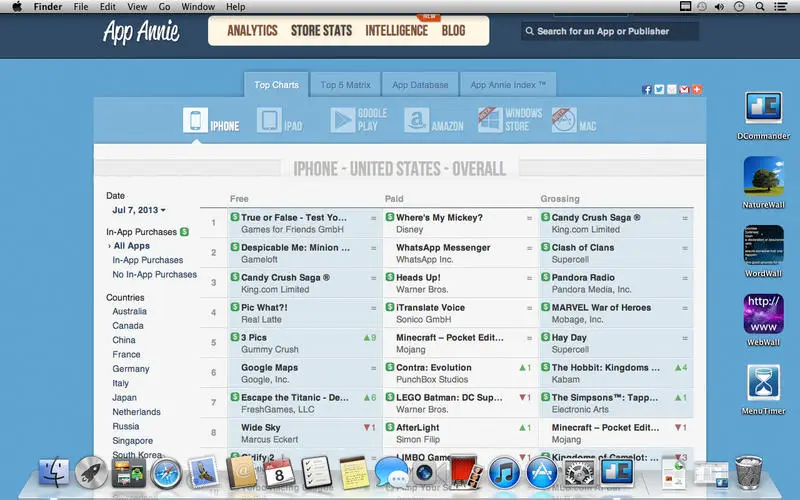The height and width of the screenshot is (500, 800).
Task: Go to the App Annie logo homepage
Action: pyautogui.click(x=141, y=32)
